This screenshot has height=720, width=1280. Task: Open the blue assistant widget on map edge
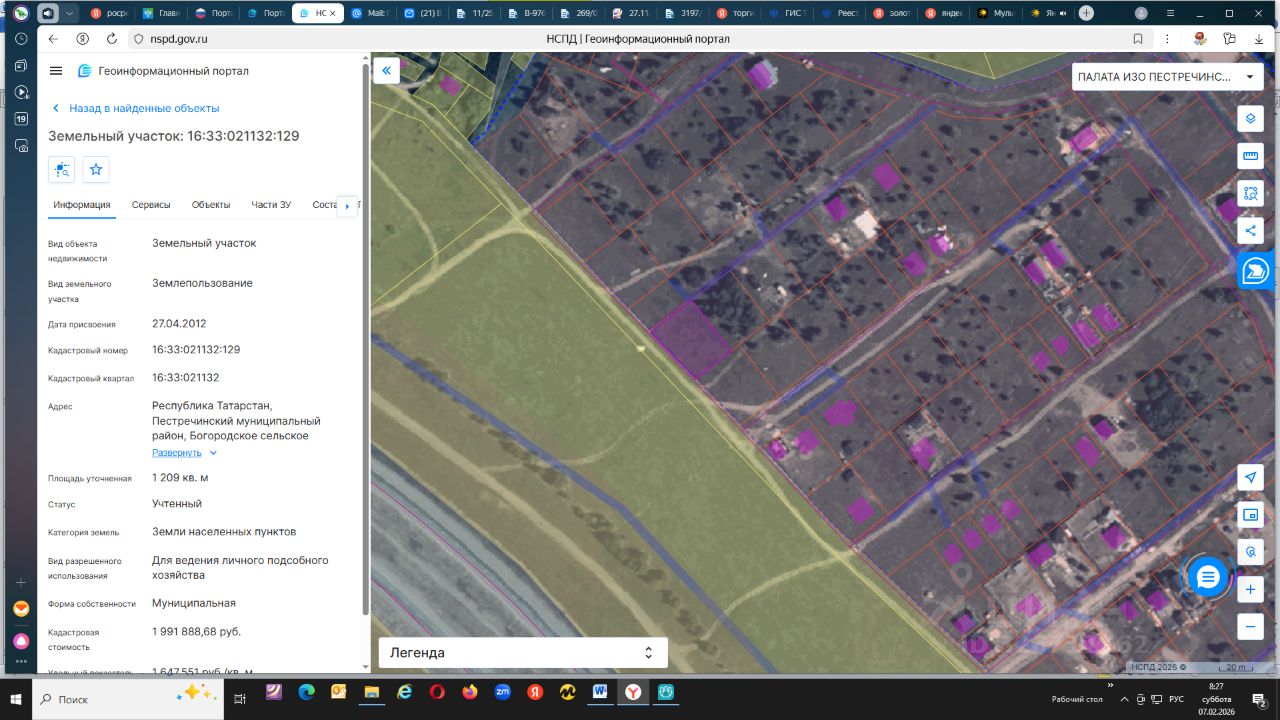click(1256, 271)
